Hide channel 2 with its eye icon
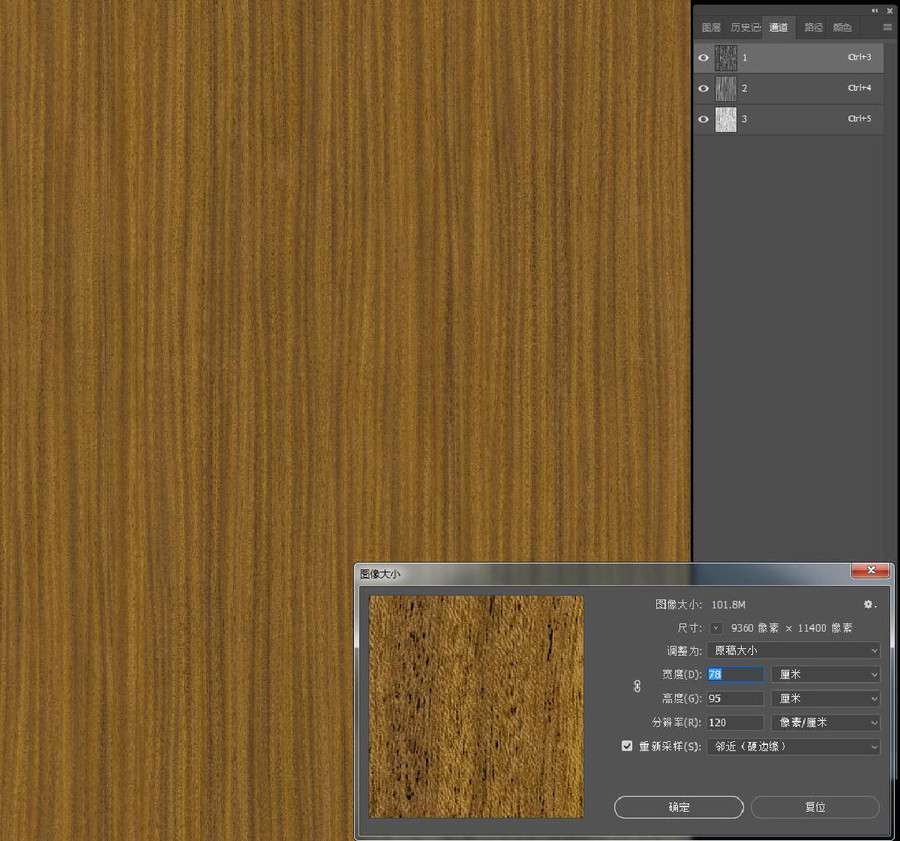Image resolution: width=900 pixels, height=841 pixels. click(x=703, y=88)
